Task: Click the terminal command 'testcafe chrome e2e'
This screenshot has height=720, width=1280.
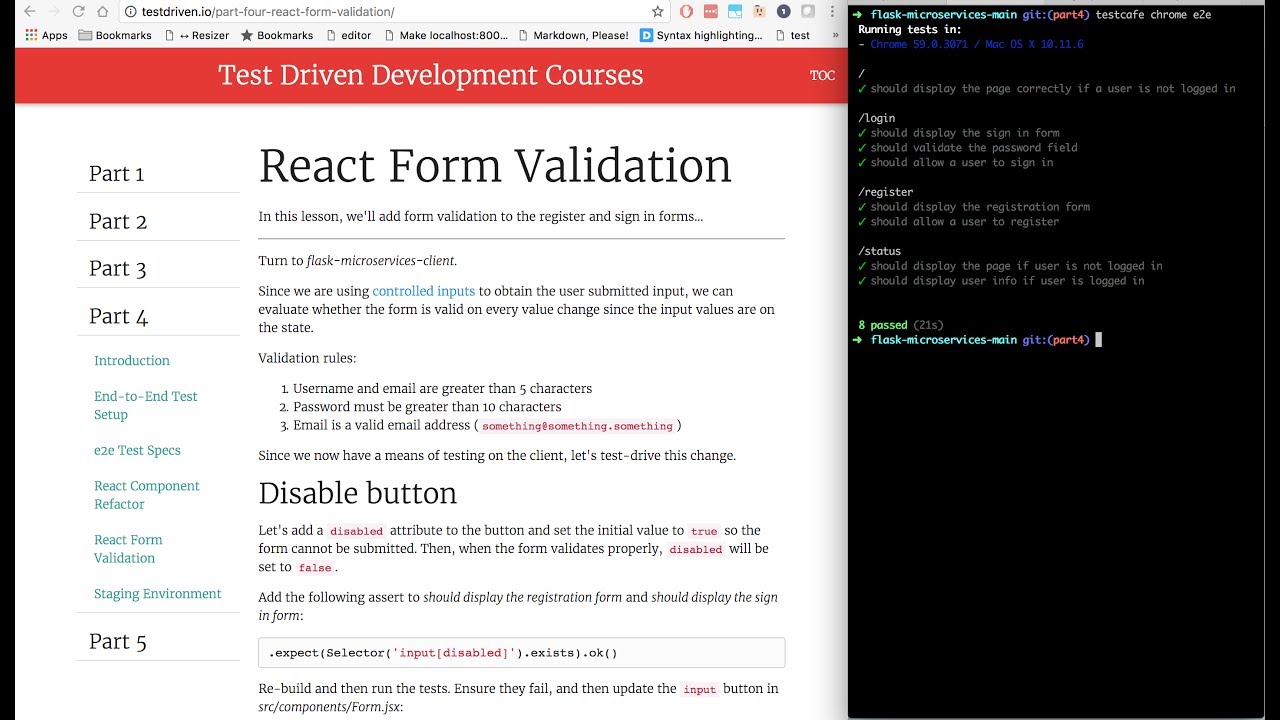Action: tap(1153, 15)
